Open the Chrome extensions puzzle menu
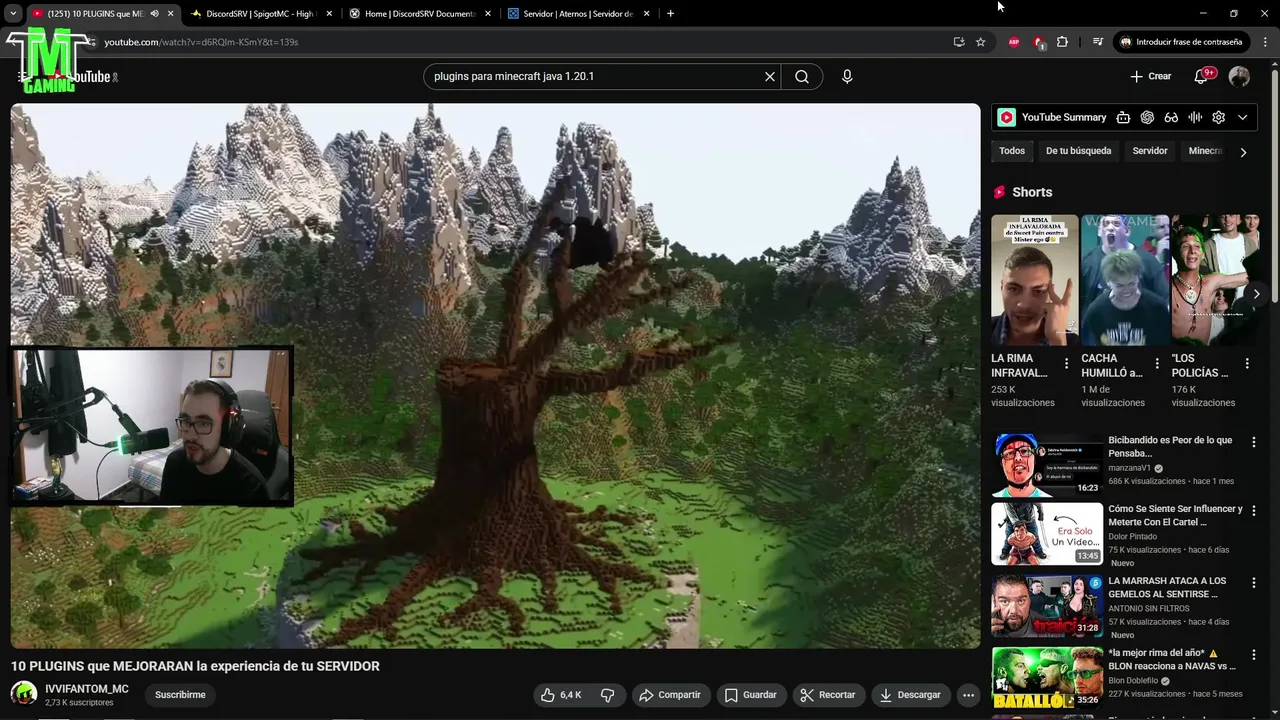Screen dimensions: 1280x720 pyautogui.click(x=1063, y=42)
